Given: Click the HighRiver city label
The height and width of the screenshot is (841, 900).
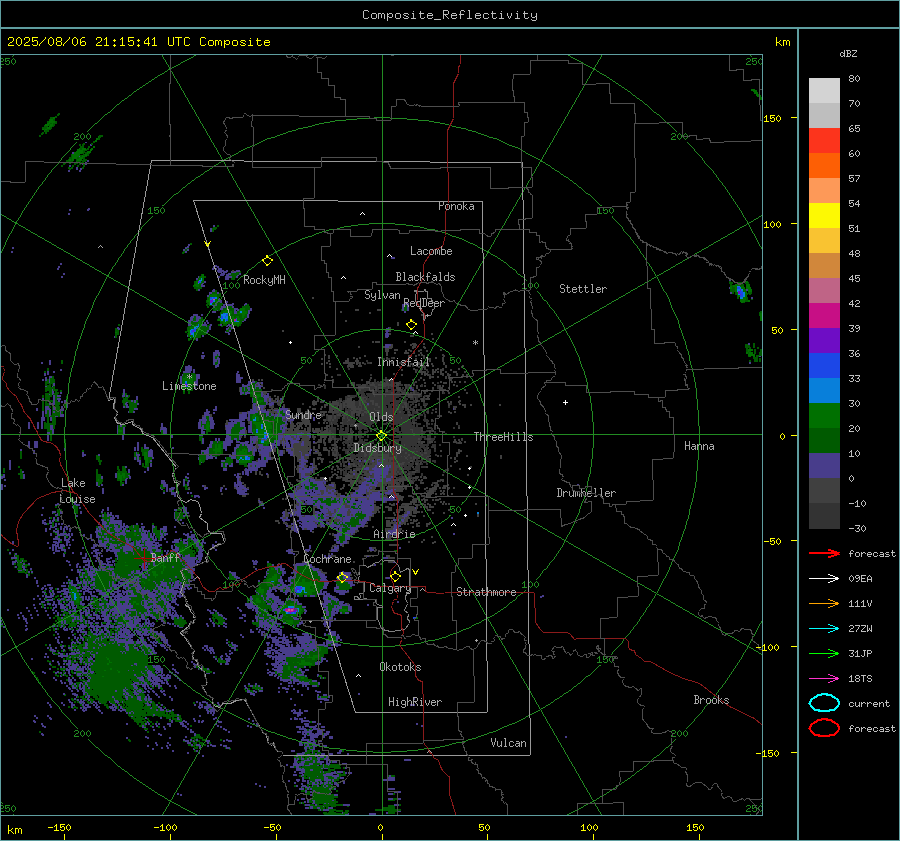Looking at the screenshot, I should coord(415,702).
